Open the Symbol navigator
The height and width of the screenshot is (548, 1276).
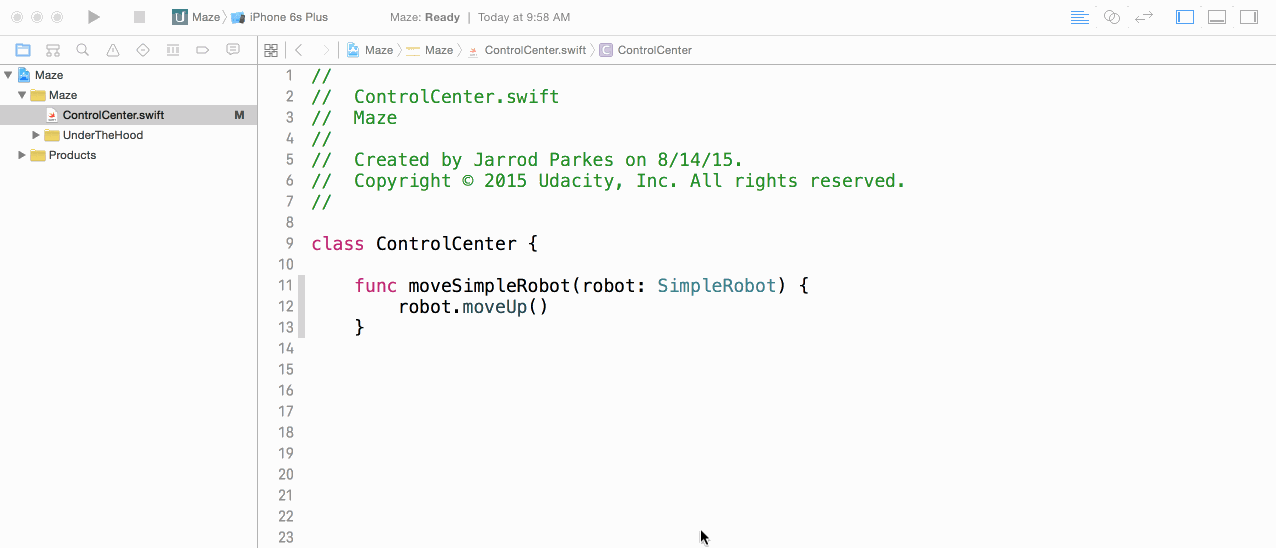click(x=53, y=50)
